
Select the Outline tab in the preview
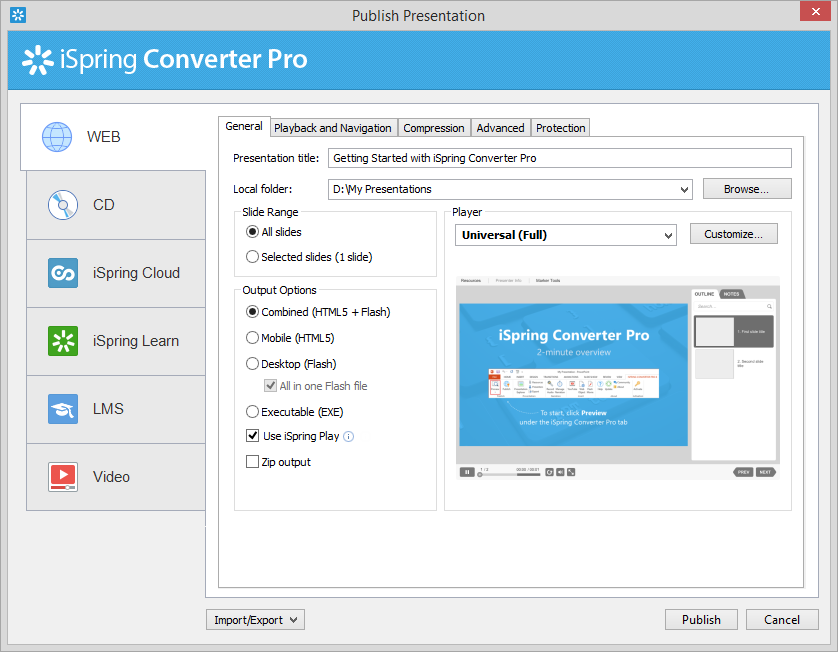click(704, 294)
